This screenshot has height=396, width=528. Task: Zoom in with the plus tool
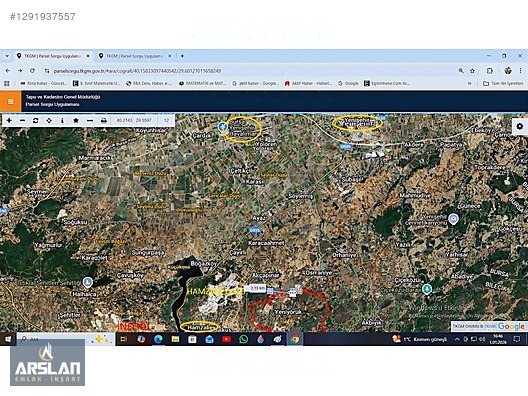[x=9, y=121]
